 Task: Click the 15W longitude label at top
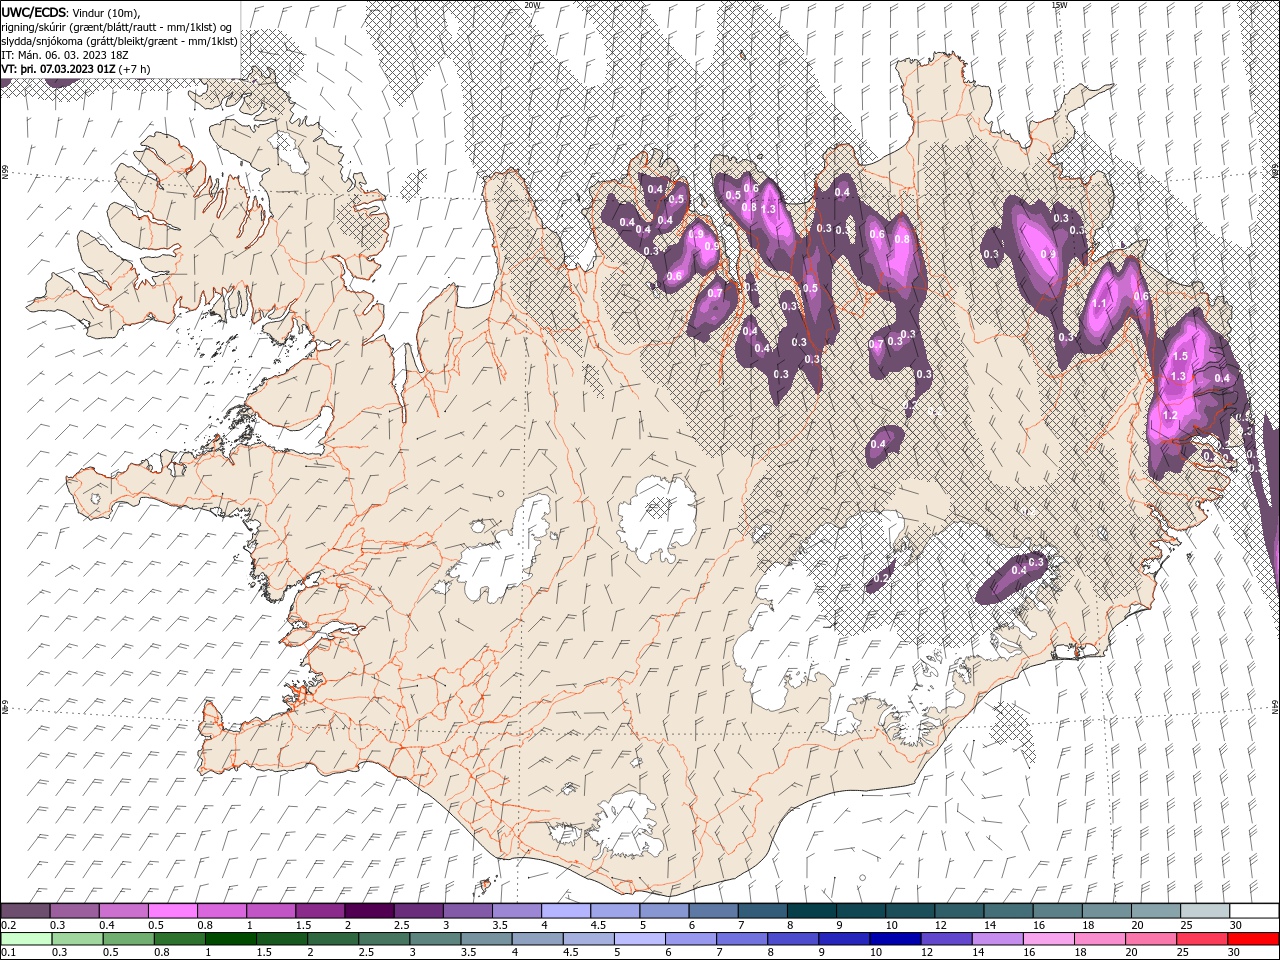1058,4
